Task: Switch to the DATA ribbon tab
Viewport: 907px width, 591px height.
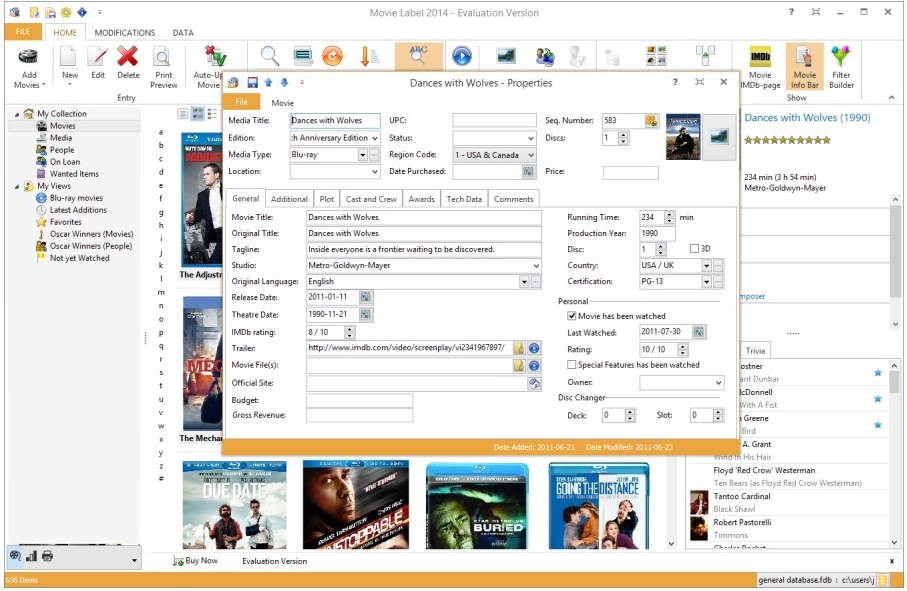Action: 183,33
